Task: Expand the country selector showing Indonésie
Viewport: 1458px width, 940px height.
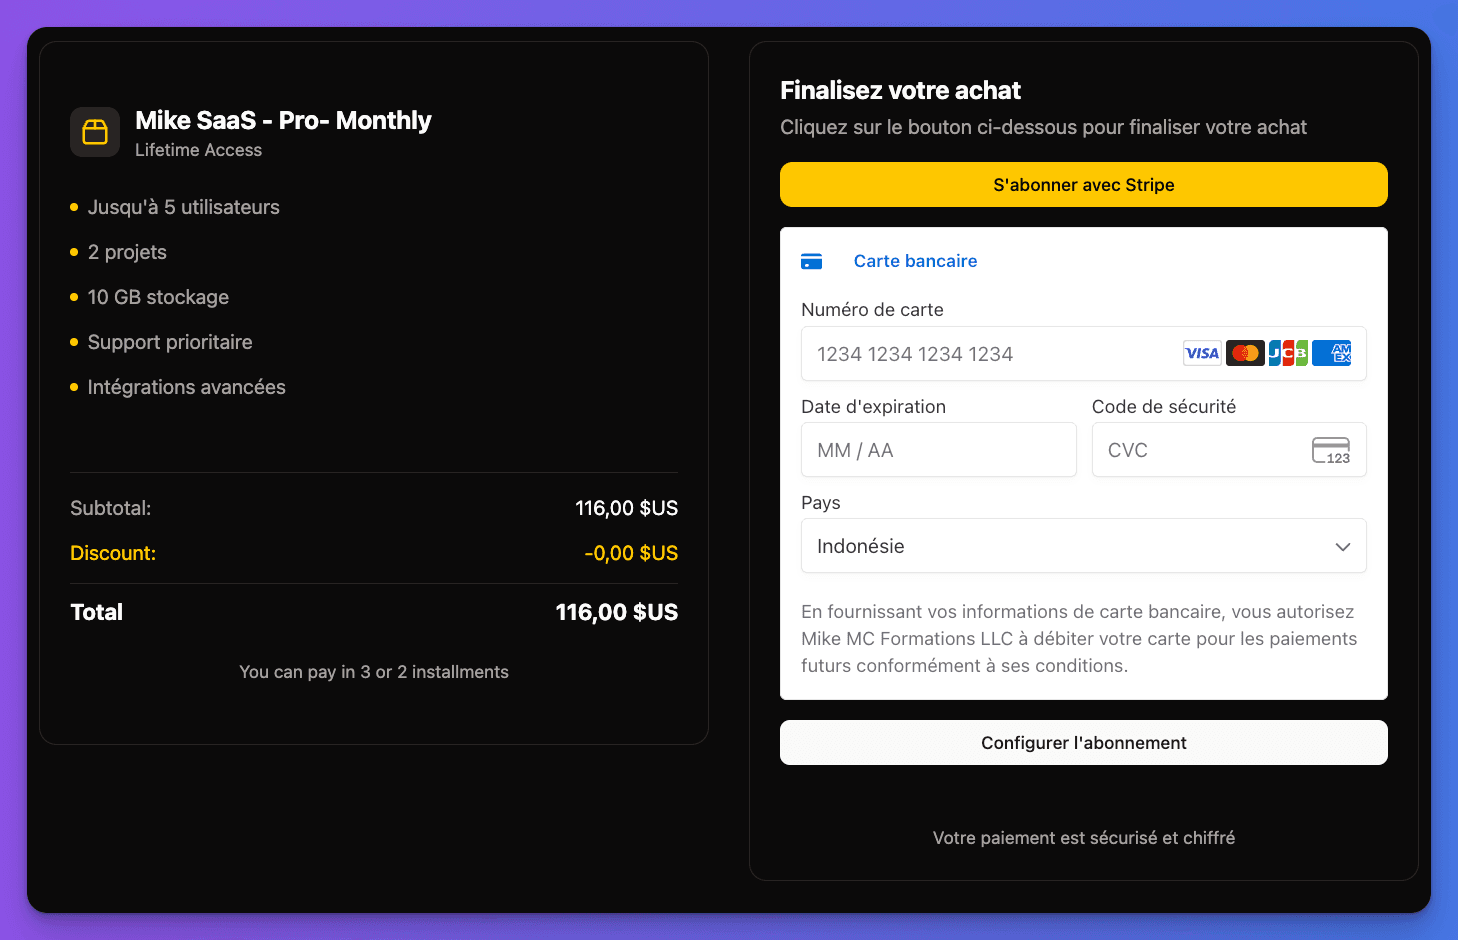Action: (x=1084, y=546)
